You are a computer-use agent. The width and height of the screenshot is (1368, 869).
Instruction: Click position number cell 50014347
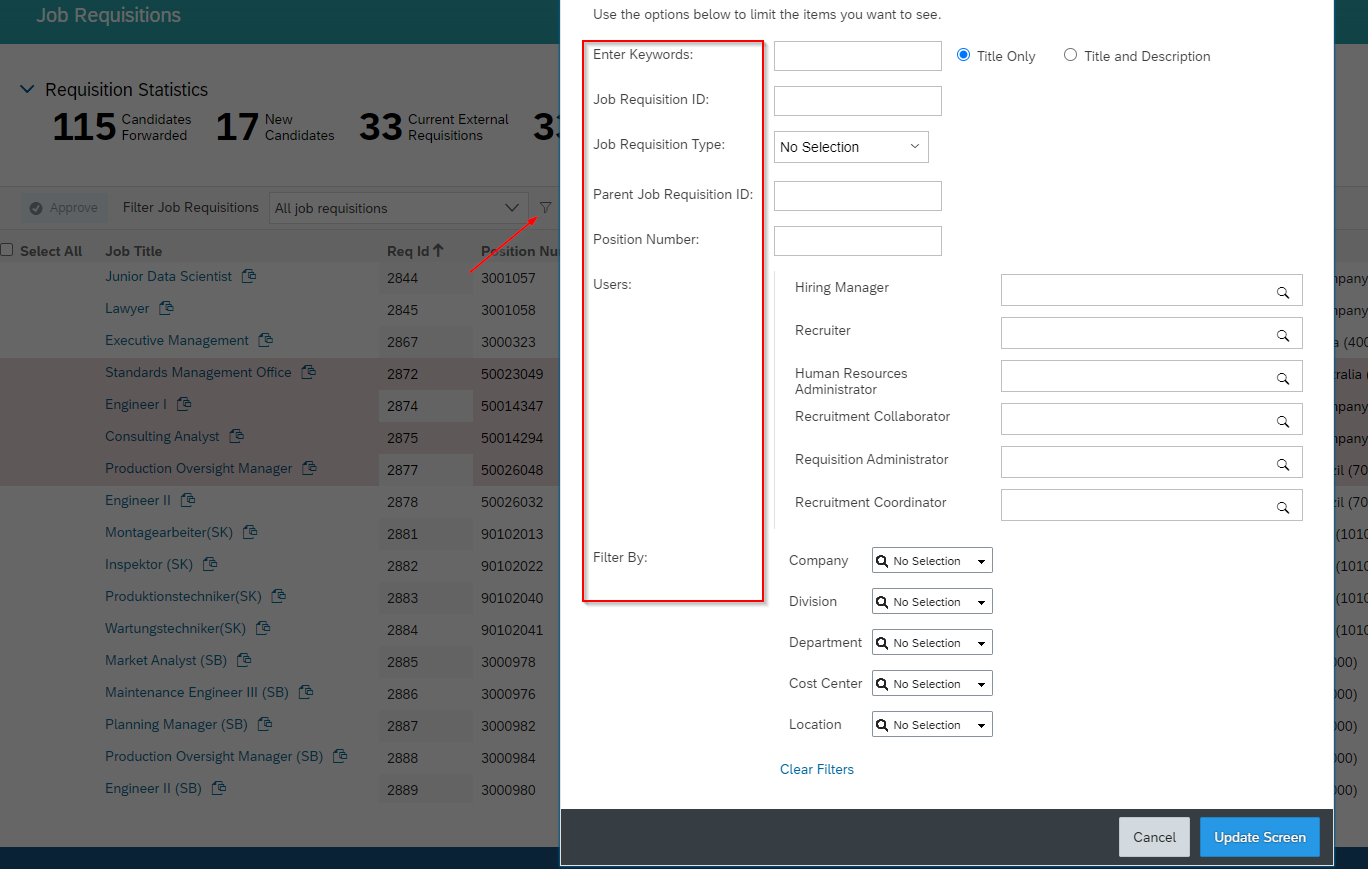(x=512, y=406)
